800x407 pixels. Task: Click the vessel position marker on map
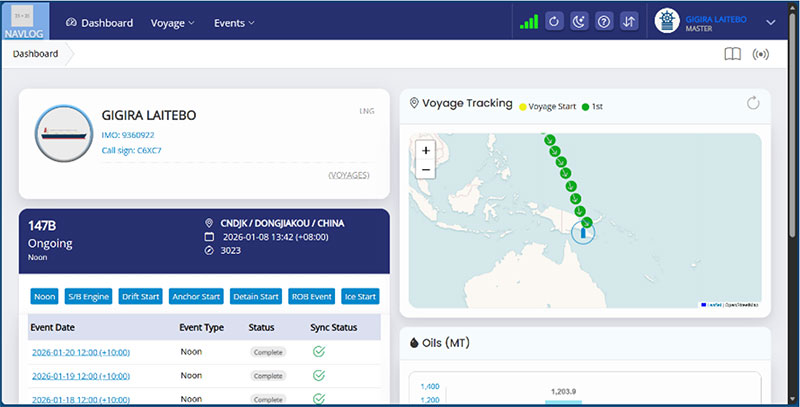pyautogui.click(x=581, y=233)
